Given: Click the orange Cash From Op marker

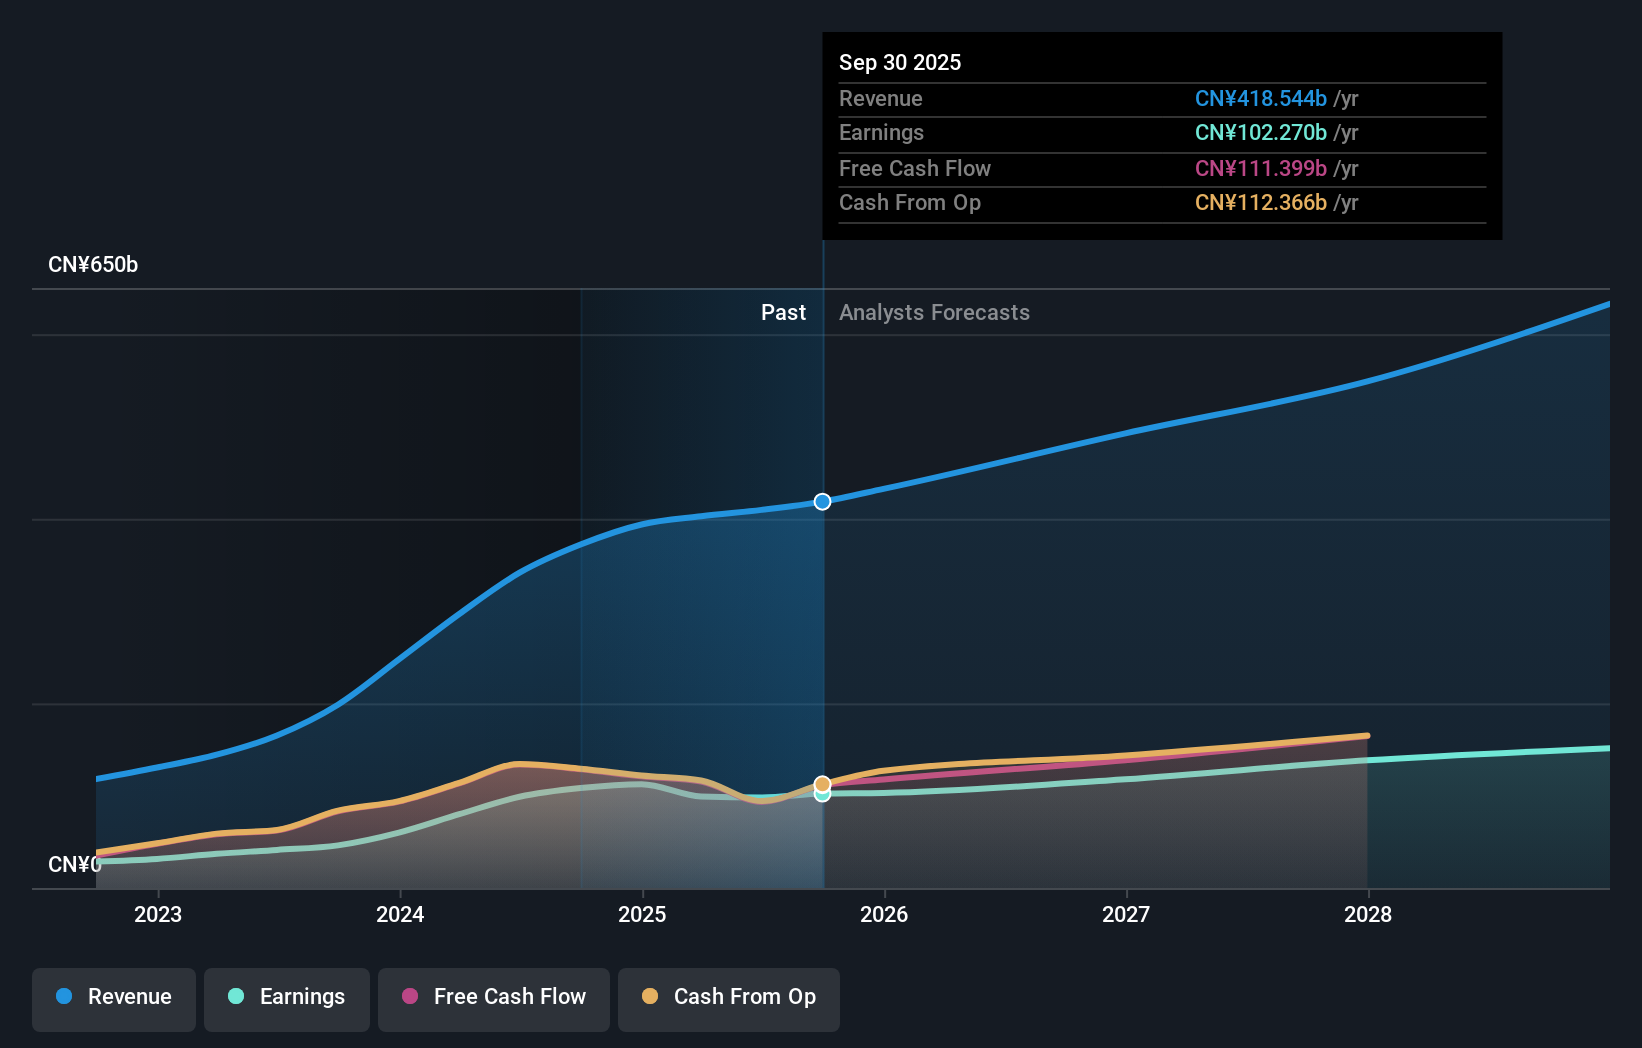Looking at the screenshot, I should pos(822,784).
